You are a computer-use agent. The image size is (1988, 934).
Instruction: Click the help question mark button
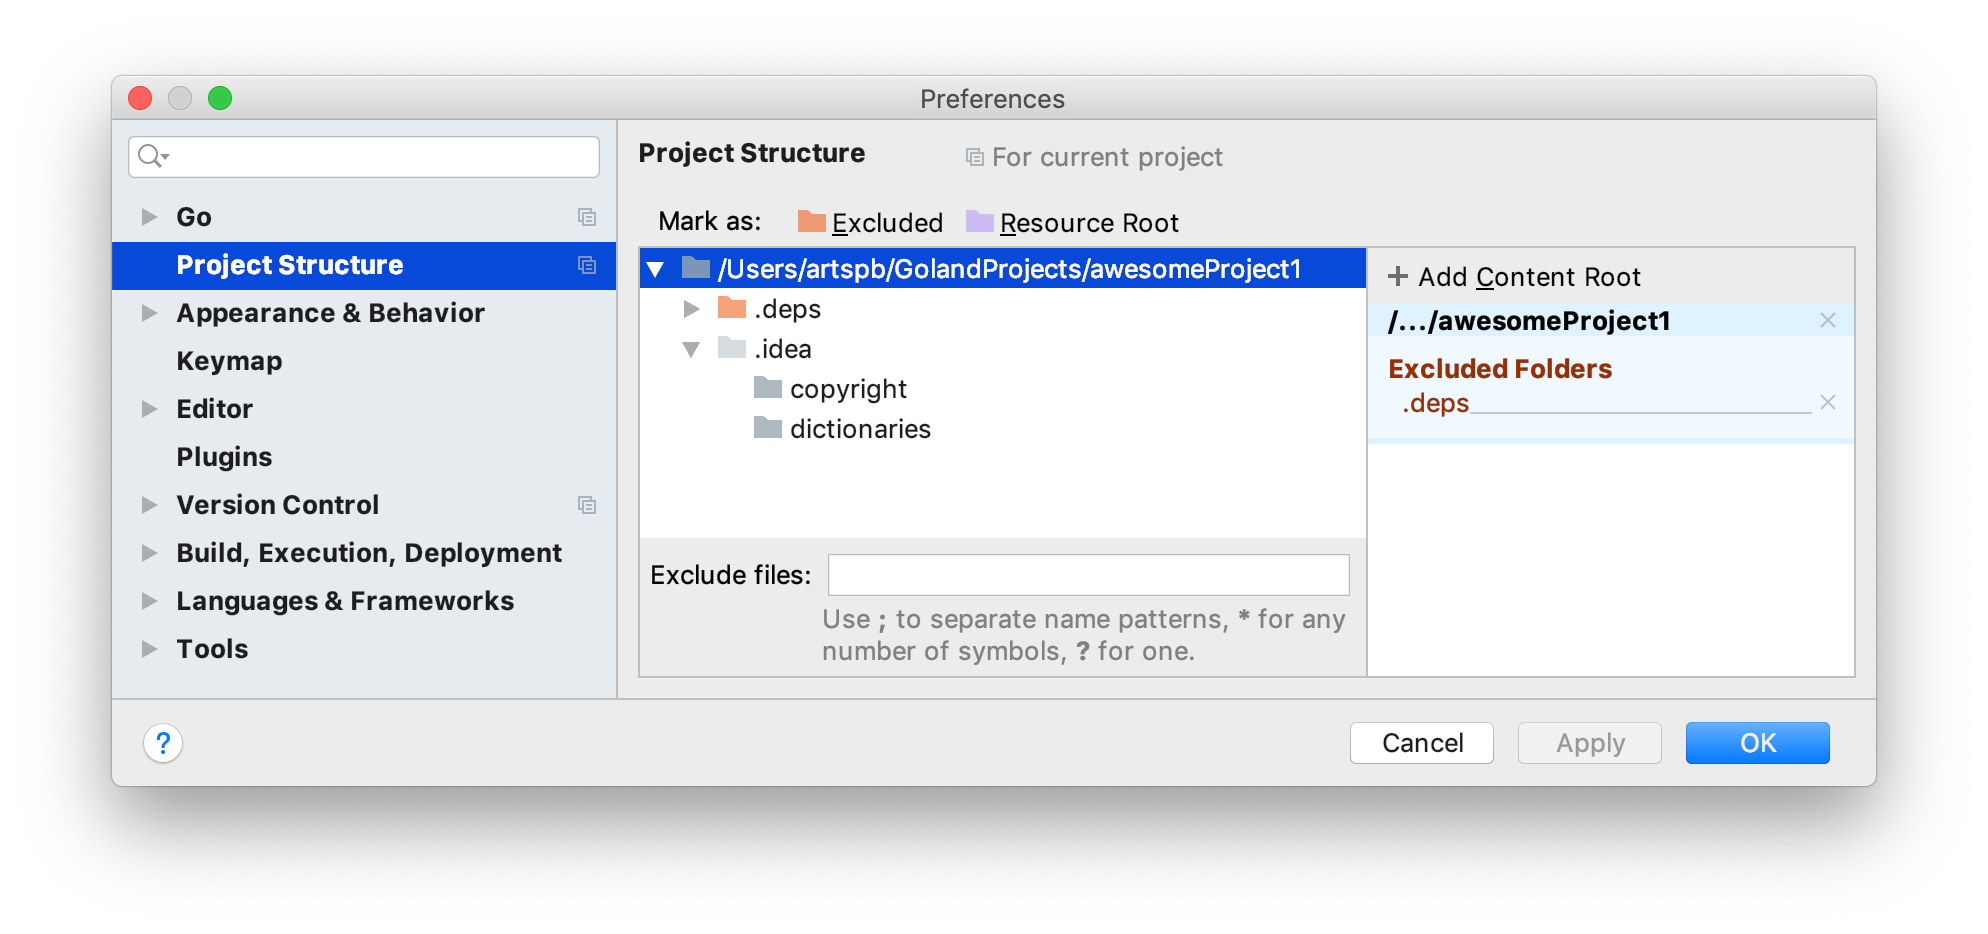[163, 743]
